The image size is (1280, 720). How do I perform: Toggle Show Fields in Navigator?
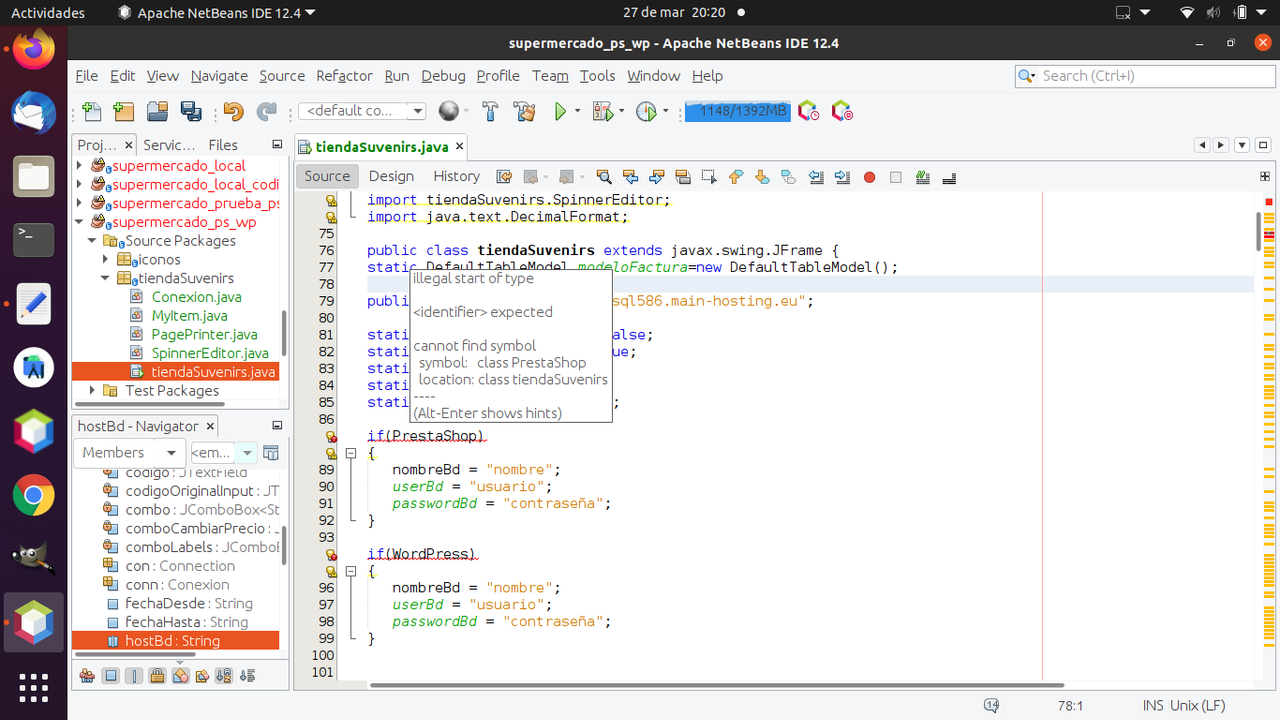[111, 676]
